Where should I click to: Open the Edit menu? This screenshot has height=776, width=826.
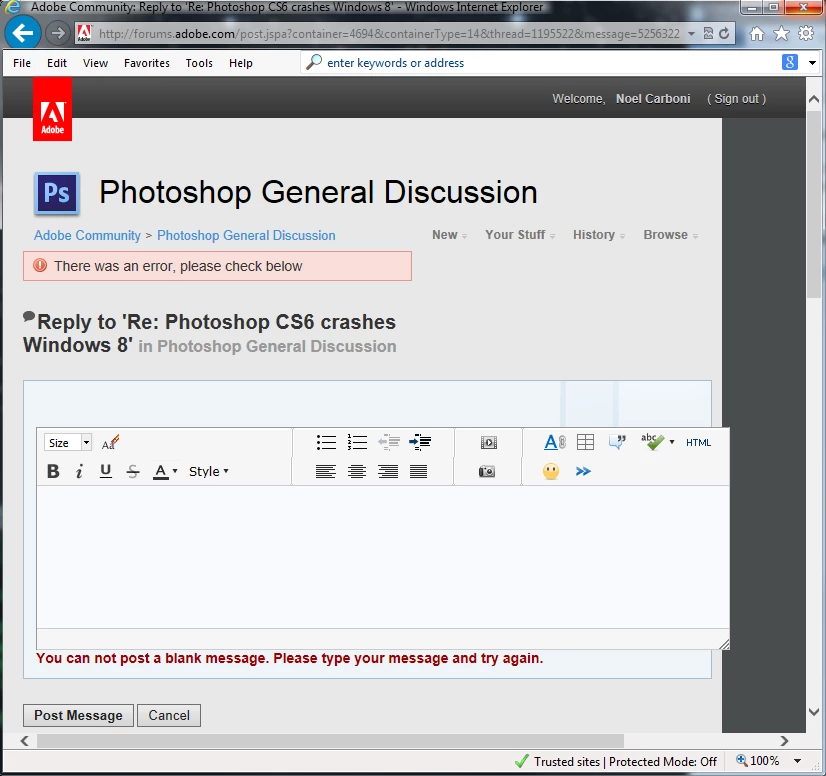point(57,63)
